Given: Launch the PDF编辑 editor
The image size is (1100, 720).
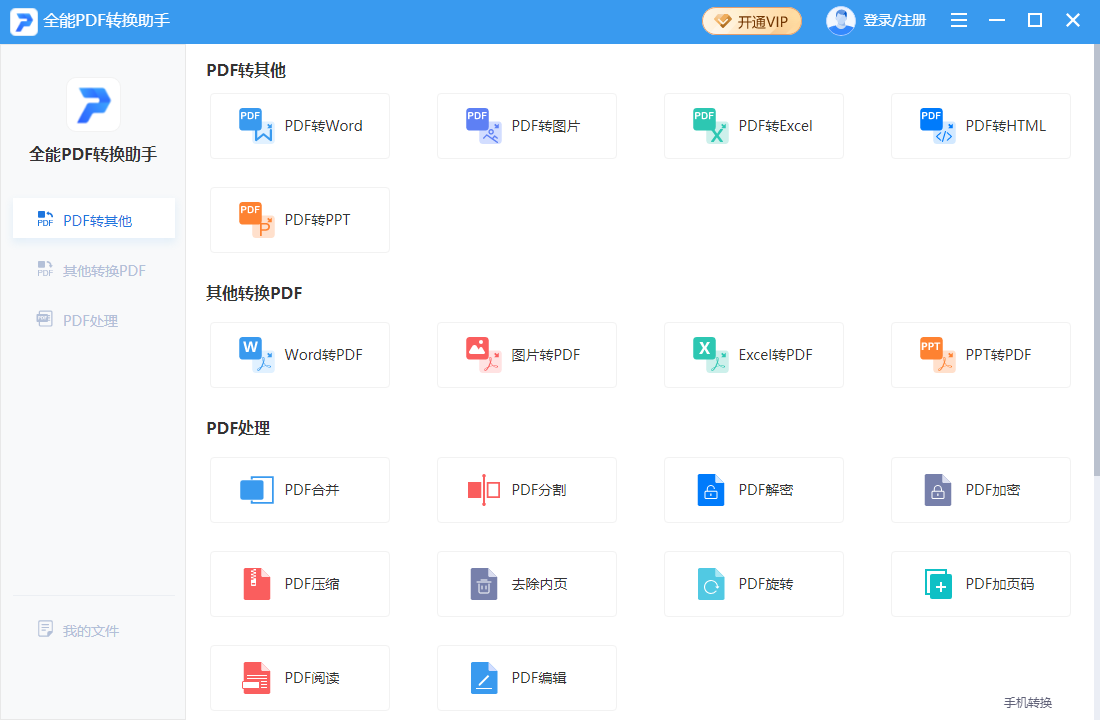Looking at the screenshot, I should click(526, 678).
